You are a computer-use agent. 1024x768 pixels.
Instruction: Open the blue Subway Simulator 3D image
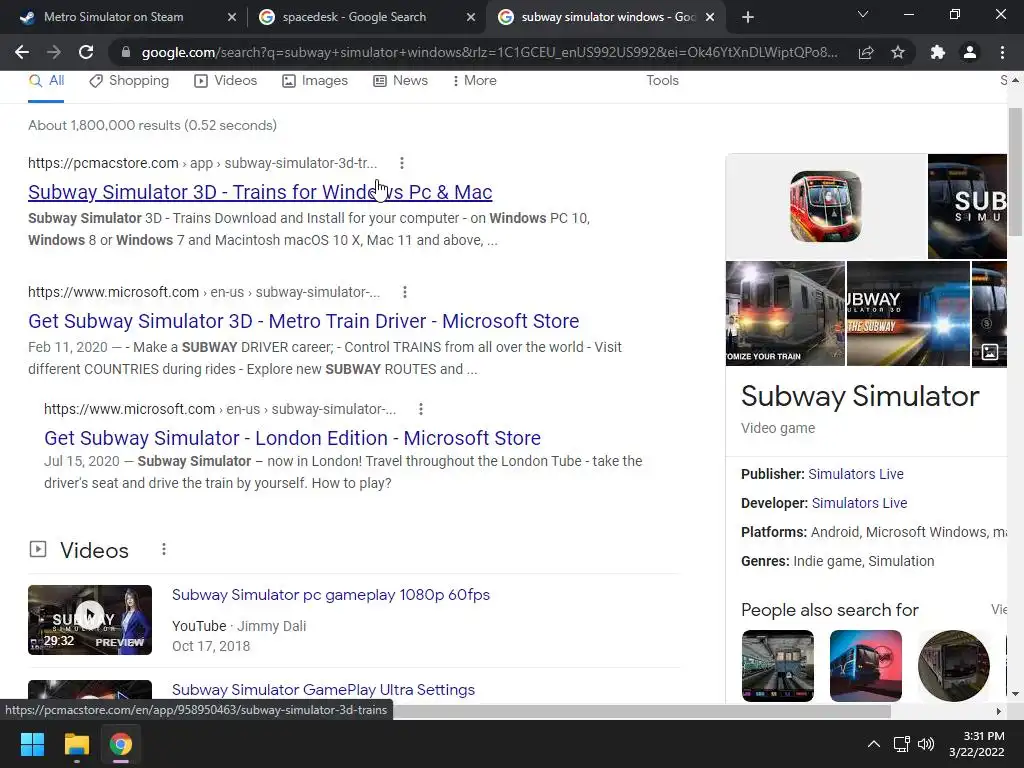(908, 313)
